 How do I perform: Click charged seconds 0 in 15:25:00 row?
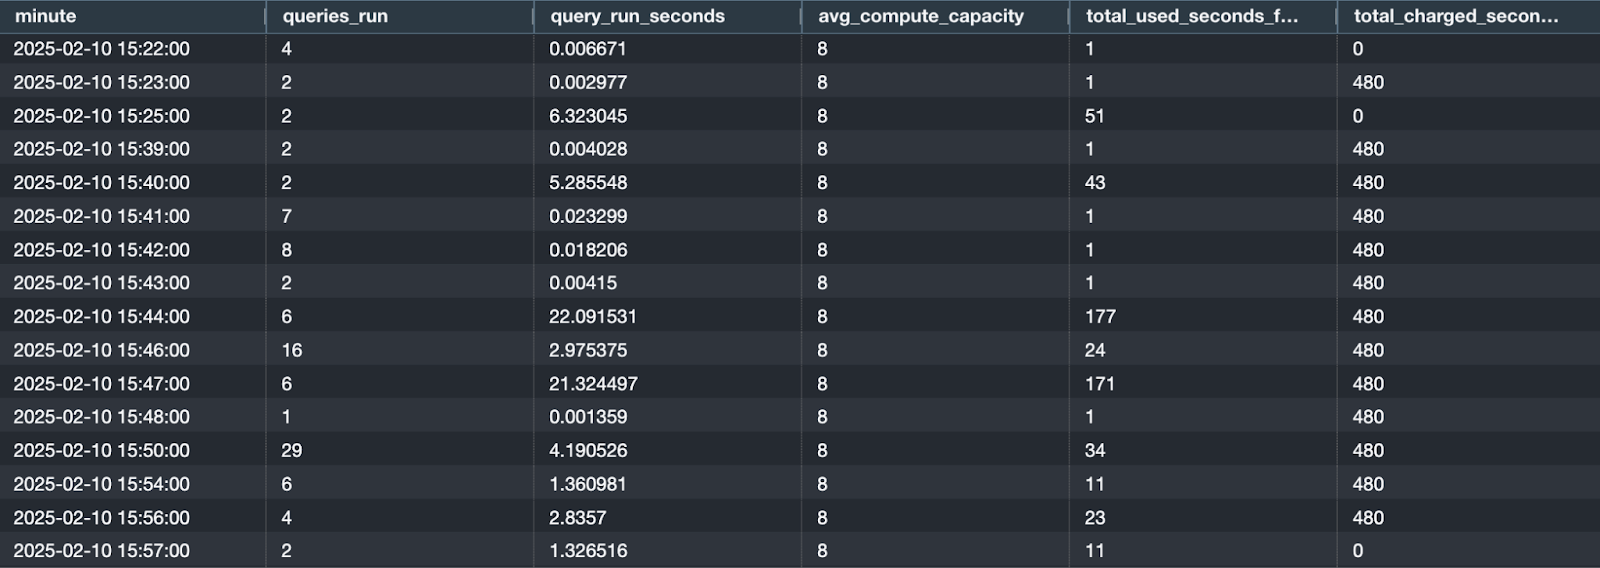(x=1358, y=116)
